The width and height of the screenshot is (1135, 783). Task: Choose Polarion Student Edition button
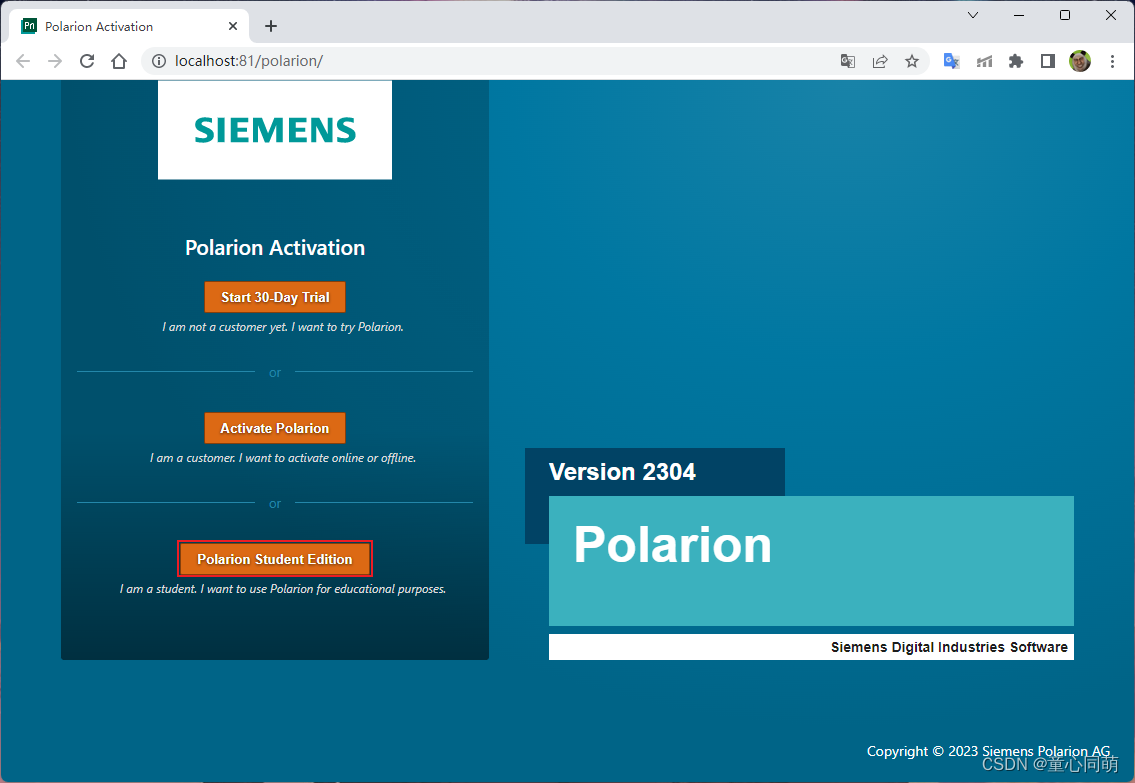tap(274, 559)
